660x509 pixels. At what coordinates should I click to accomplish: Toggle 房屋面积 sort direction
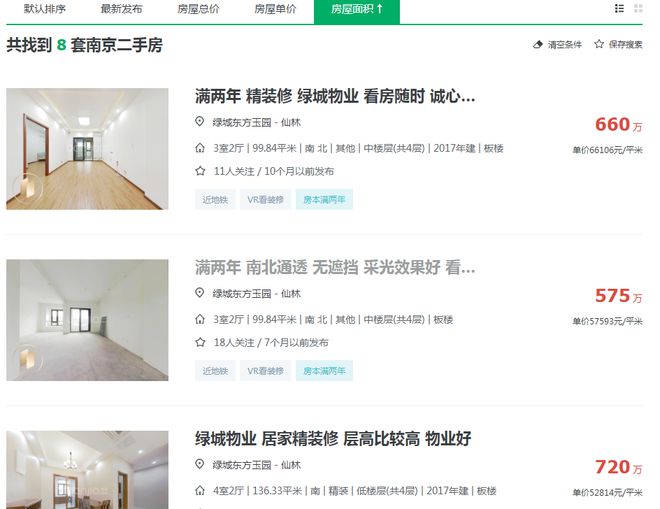[x=357, y=11]
